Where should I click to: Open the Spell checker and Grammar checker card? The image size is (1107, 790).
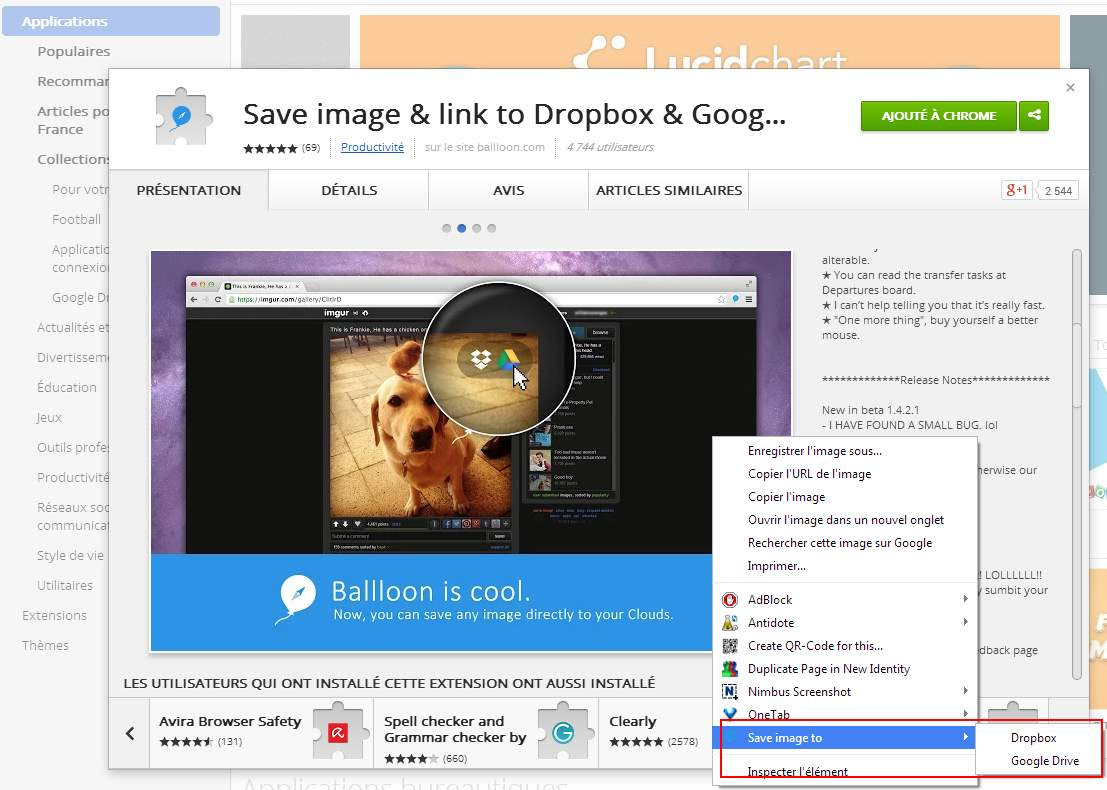[x=486, y=733]
